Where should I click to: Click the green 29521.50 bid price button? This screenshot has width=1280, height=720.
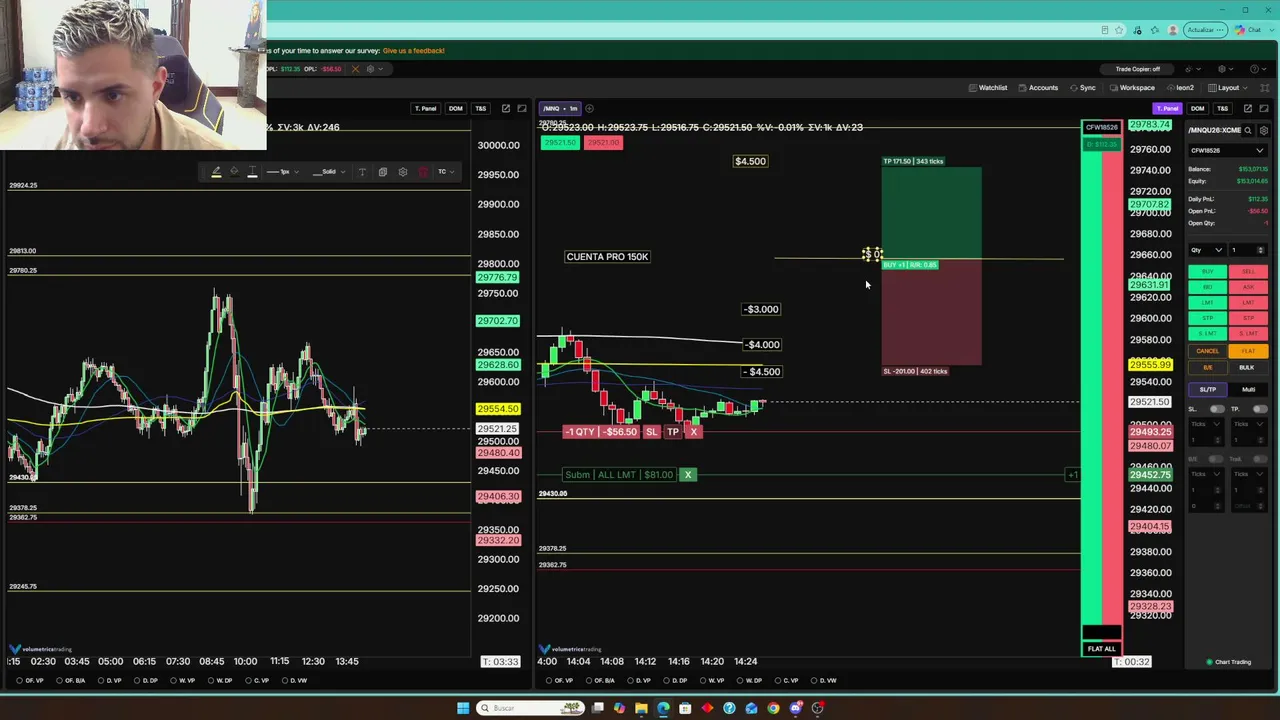(559, 143)
